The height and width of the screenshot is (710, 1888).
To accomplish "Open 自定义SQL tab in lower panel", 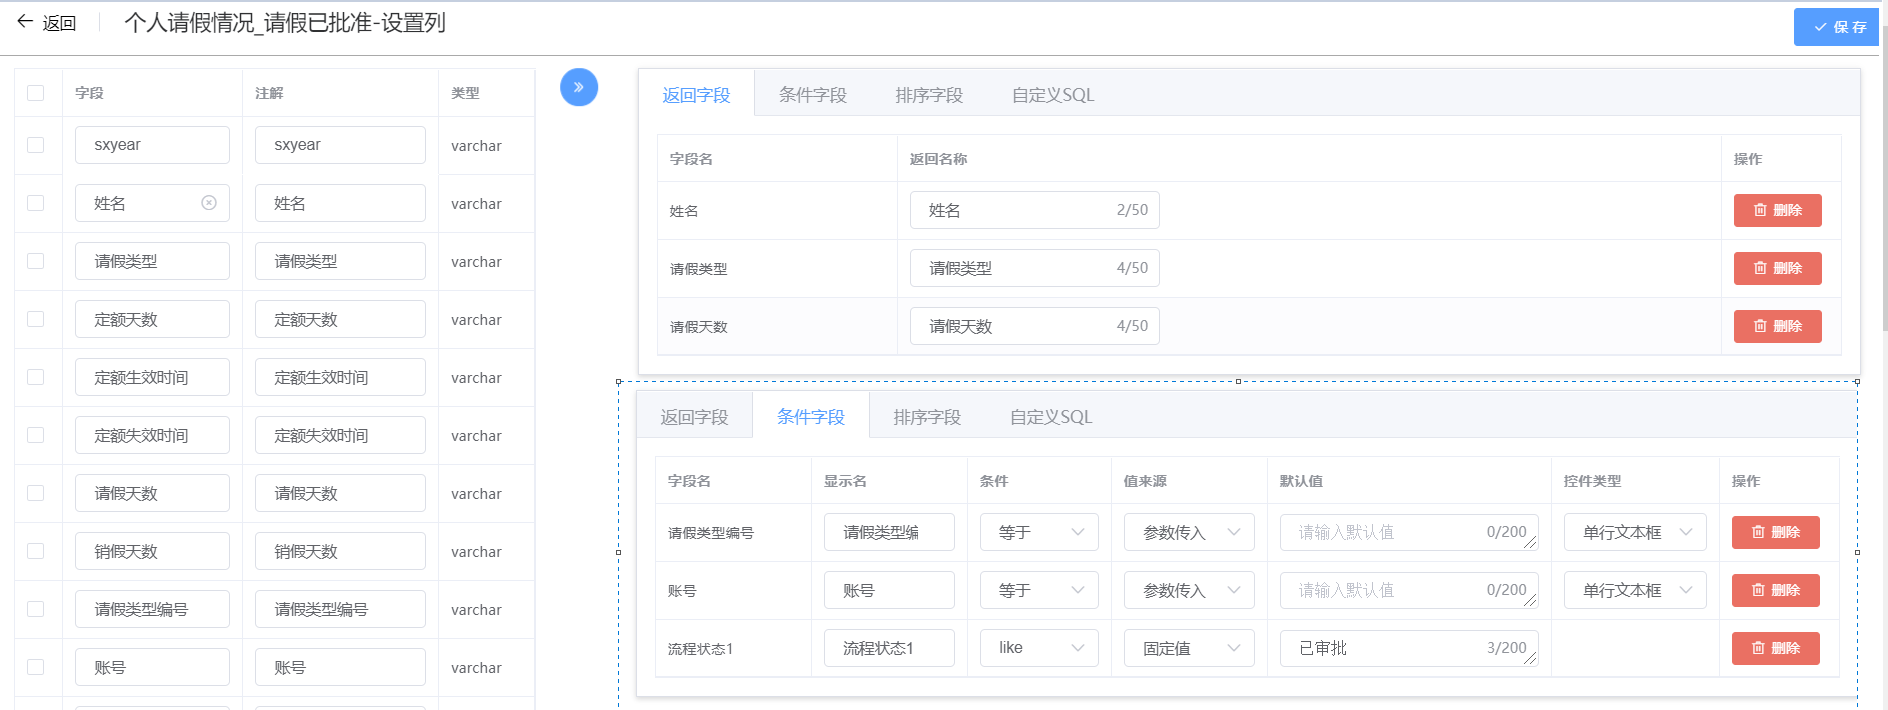I will pyautogui.click(x=1050, y=417).
